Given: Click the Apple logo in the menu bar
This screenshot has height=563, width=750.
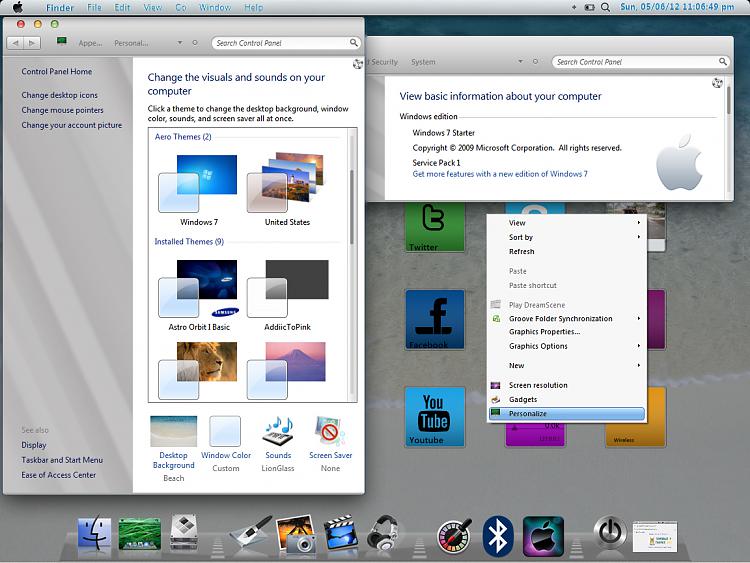Looking at the screenshot, I should tap(18, 7).
